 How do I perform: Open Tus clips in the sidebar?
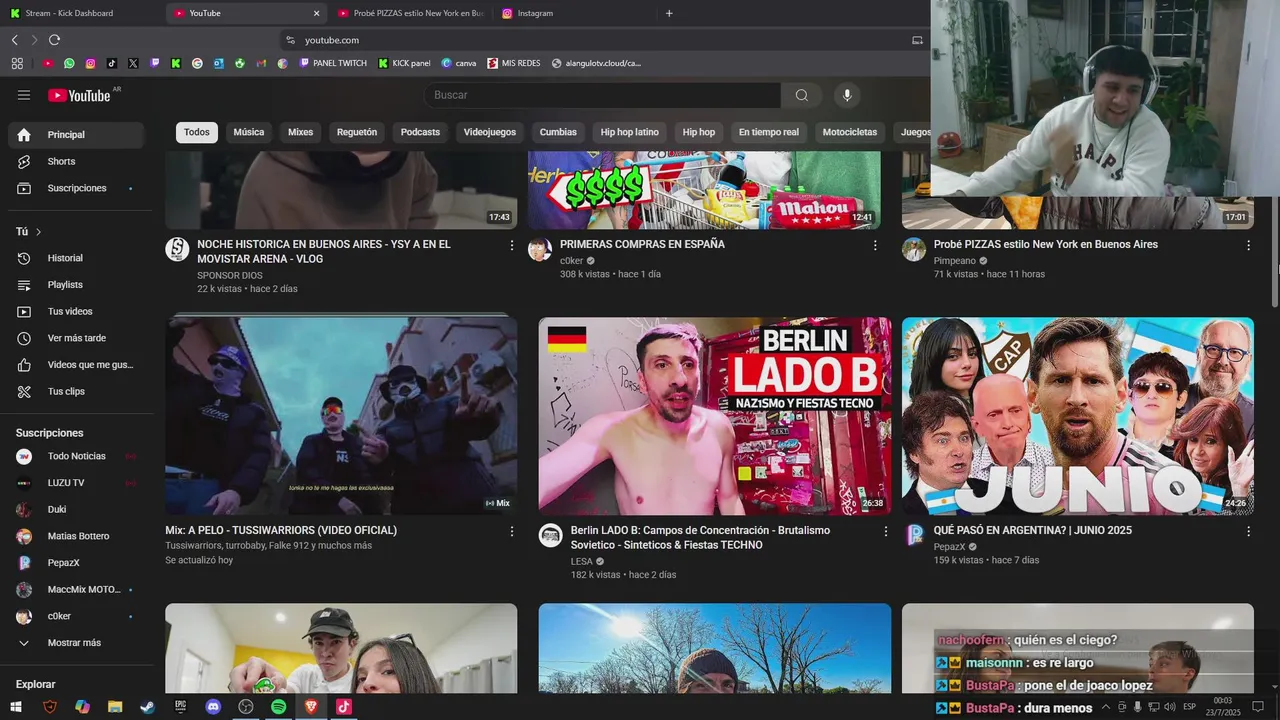[x=76, y=391]
